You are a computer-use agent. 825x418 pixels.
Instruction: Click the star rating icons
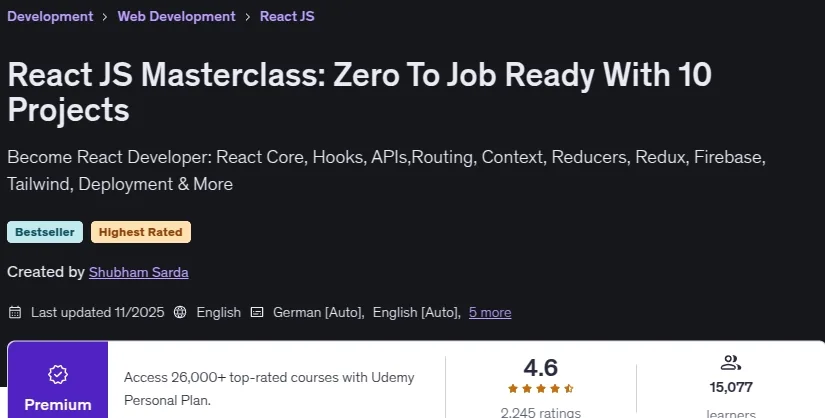[541, 389]
